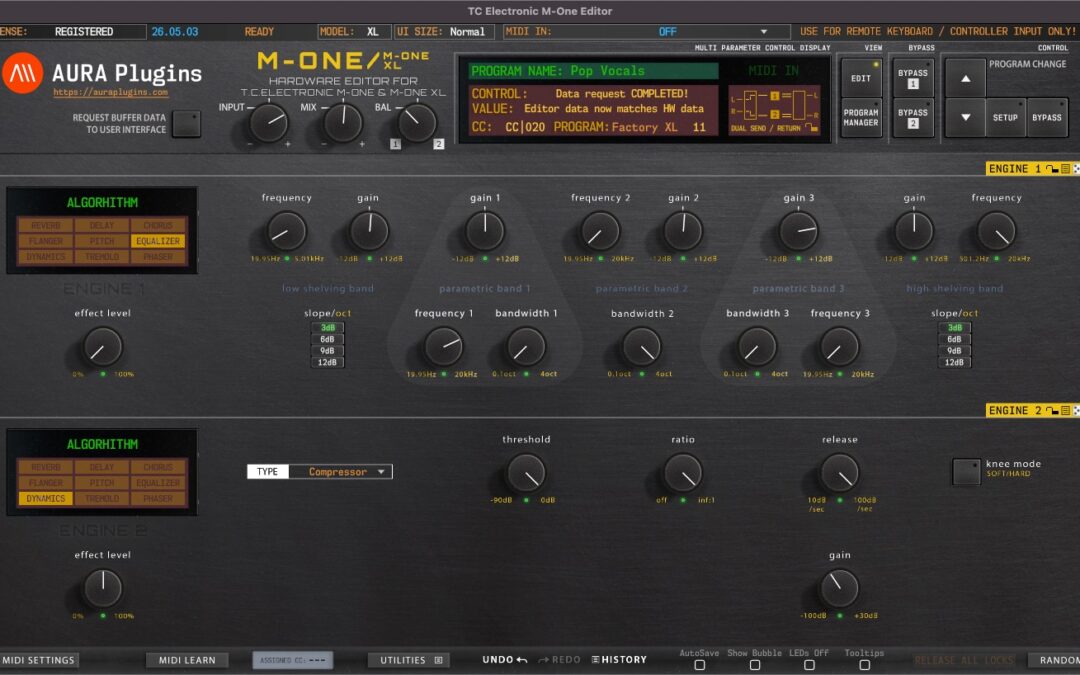Screen dimensions: 1080x675
Task: Open the MODEL XL selector
Action: [354, 32]
